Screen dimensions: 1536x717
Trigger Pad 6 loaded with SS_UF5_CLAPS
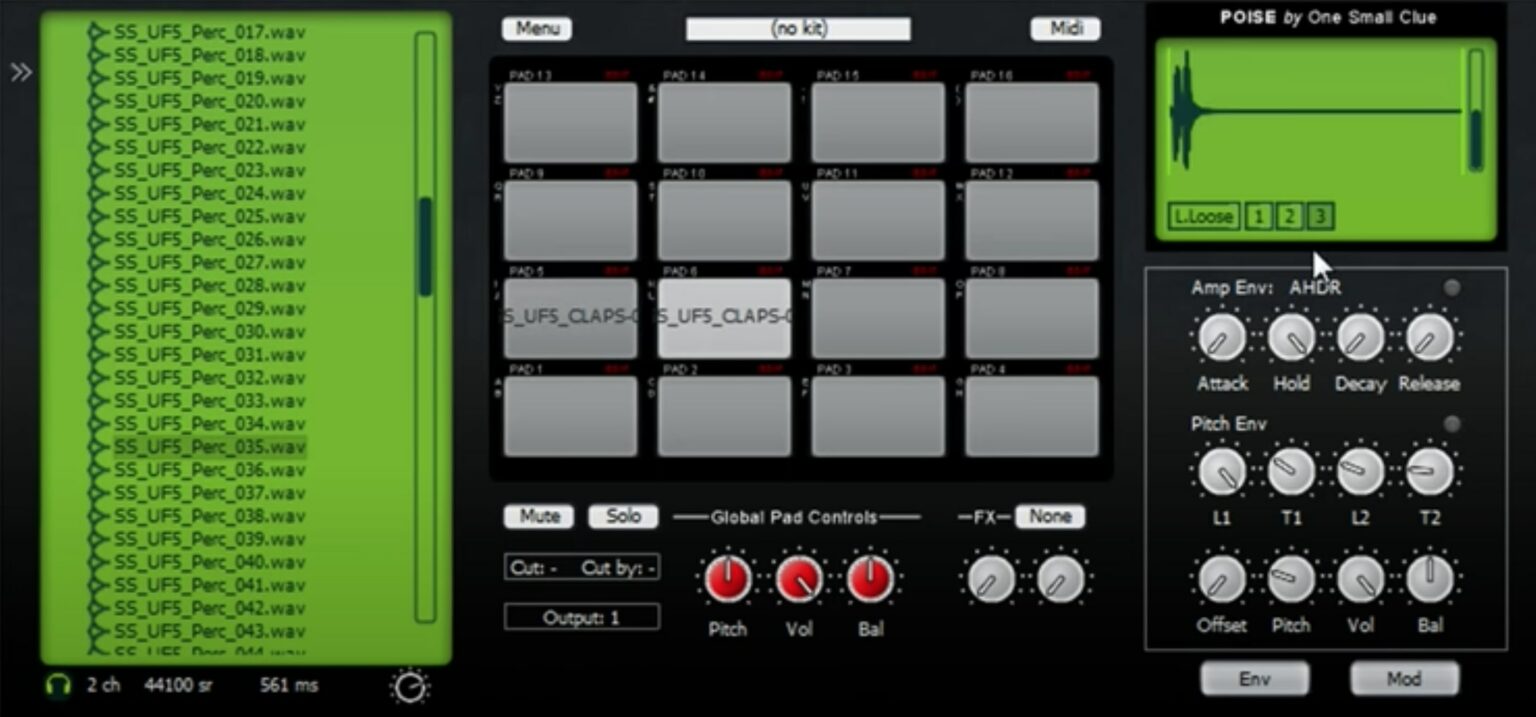pyautogui.click(x=723, y=318)
